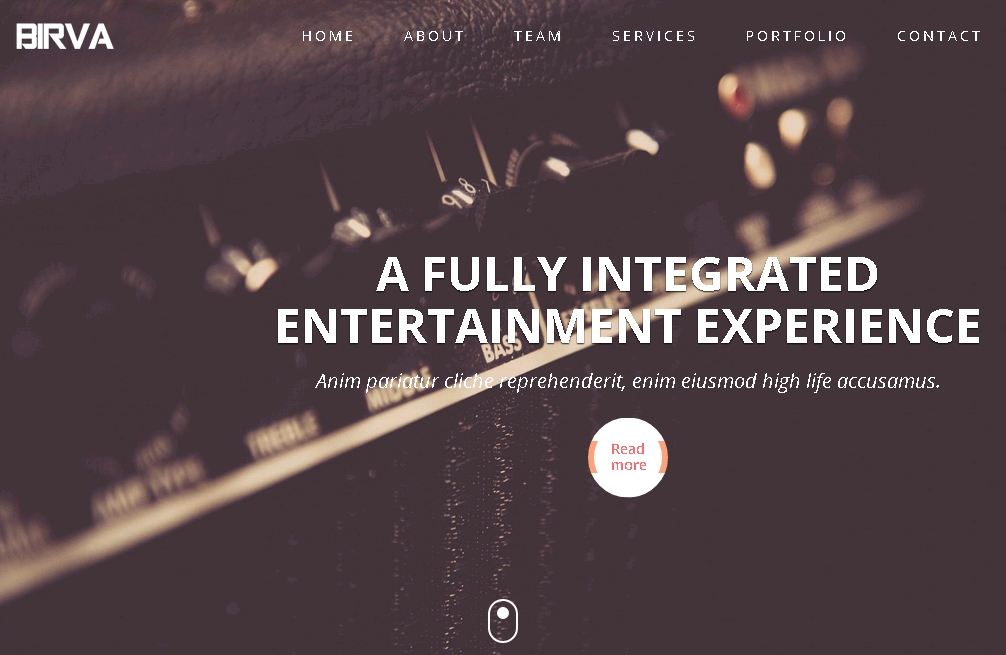This screenshot has width=1006, height=655.
Task: Click the BASS label in the background photo
Action: (x=502, y=347)
